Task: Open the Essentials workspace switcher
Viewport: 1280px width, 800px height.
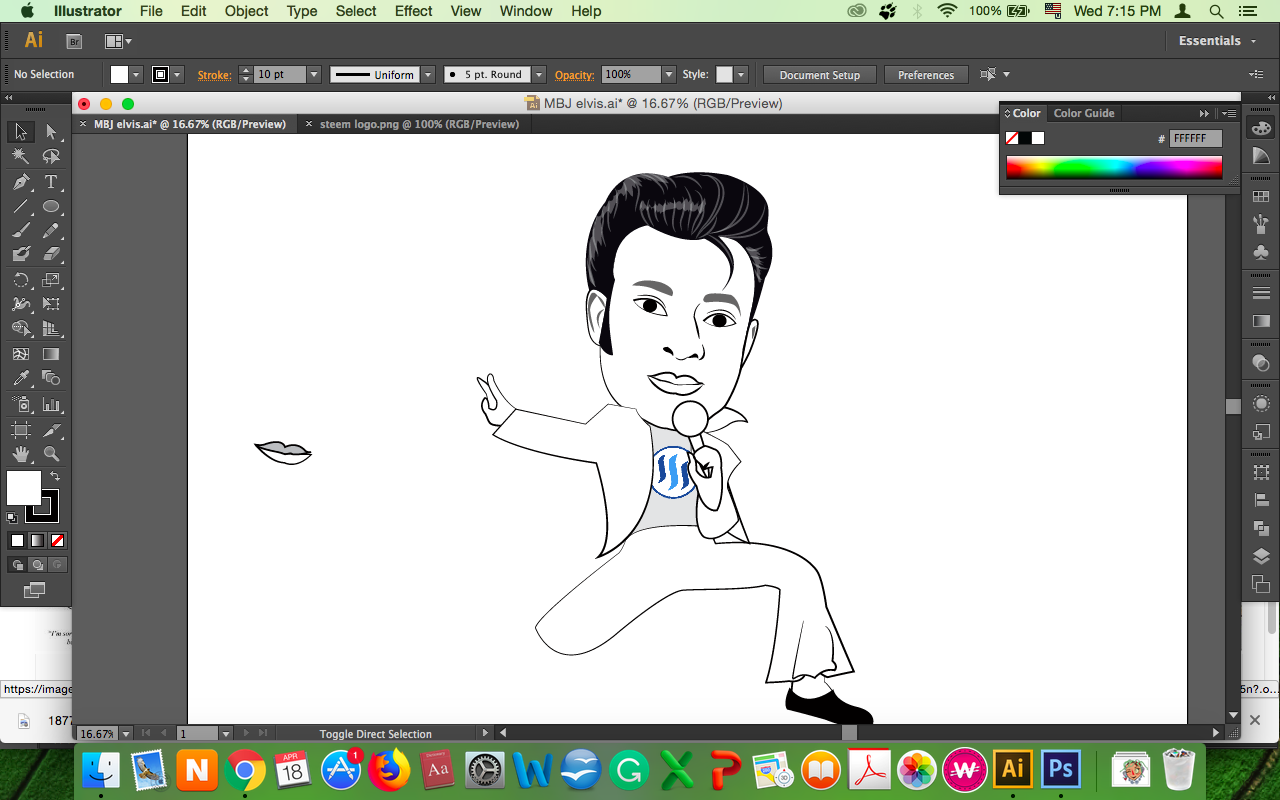Action: tap(1217, 41)
